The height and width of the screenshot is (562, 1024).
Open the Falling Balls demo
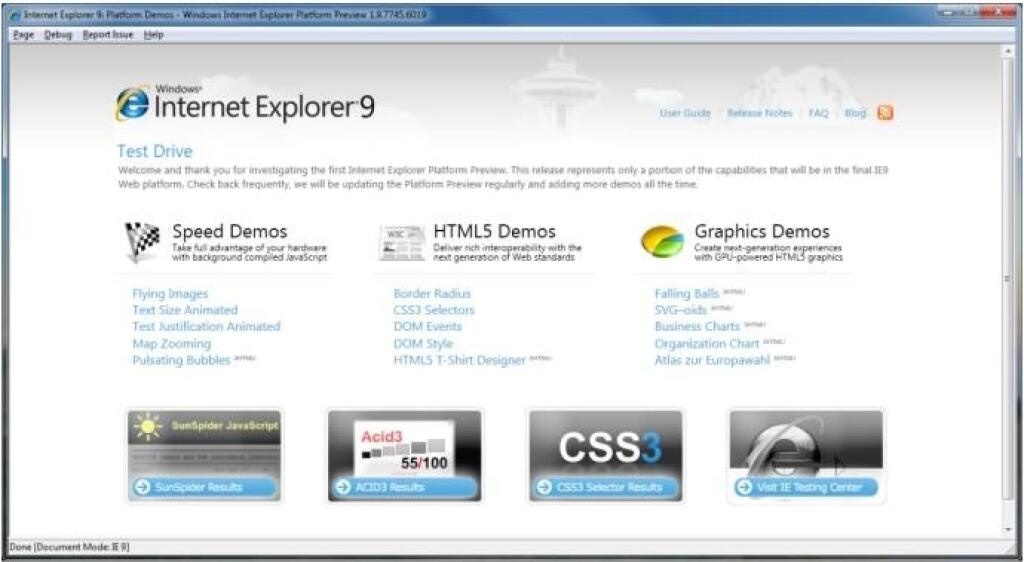click(x=686, y=294)
